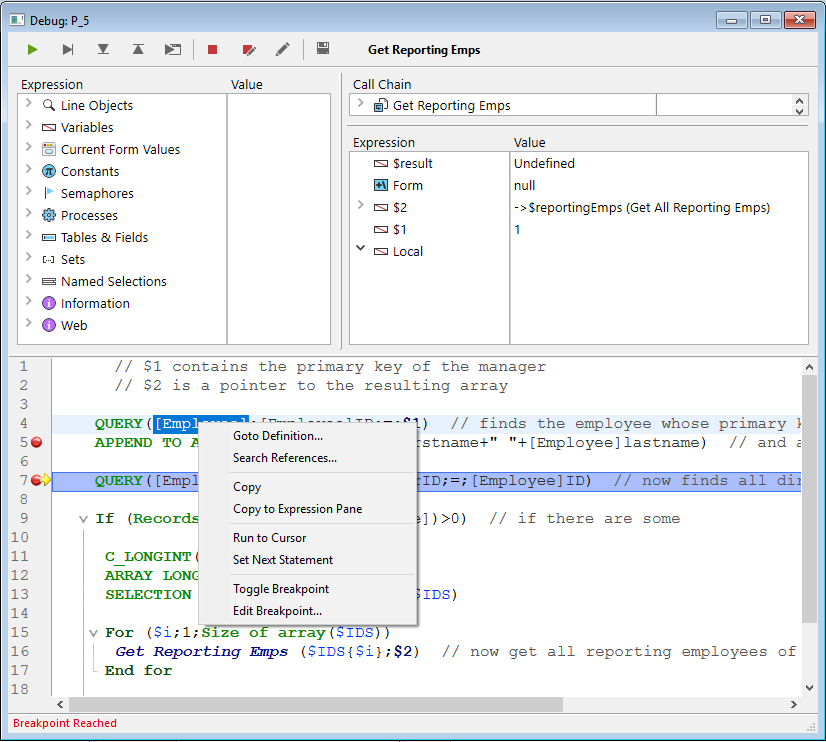This screenshot has height=742, width=826.
Task: Click the Save Settings floppy disk icon
Action: pyautogui.click(x=323, y=49)
